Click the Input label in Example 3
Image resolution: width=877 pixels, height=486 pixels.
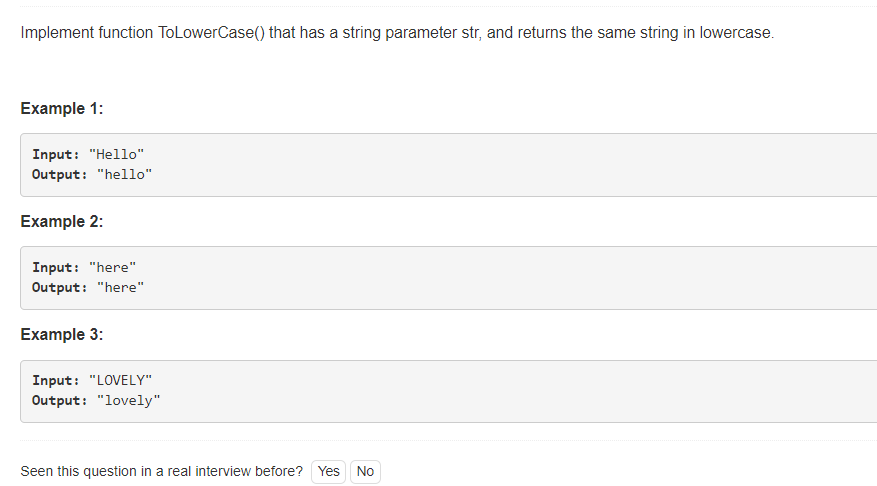(56, 380)
